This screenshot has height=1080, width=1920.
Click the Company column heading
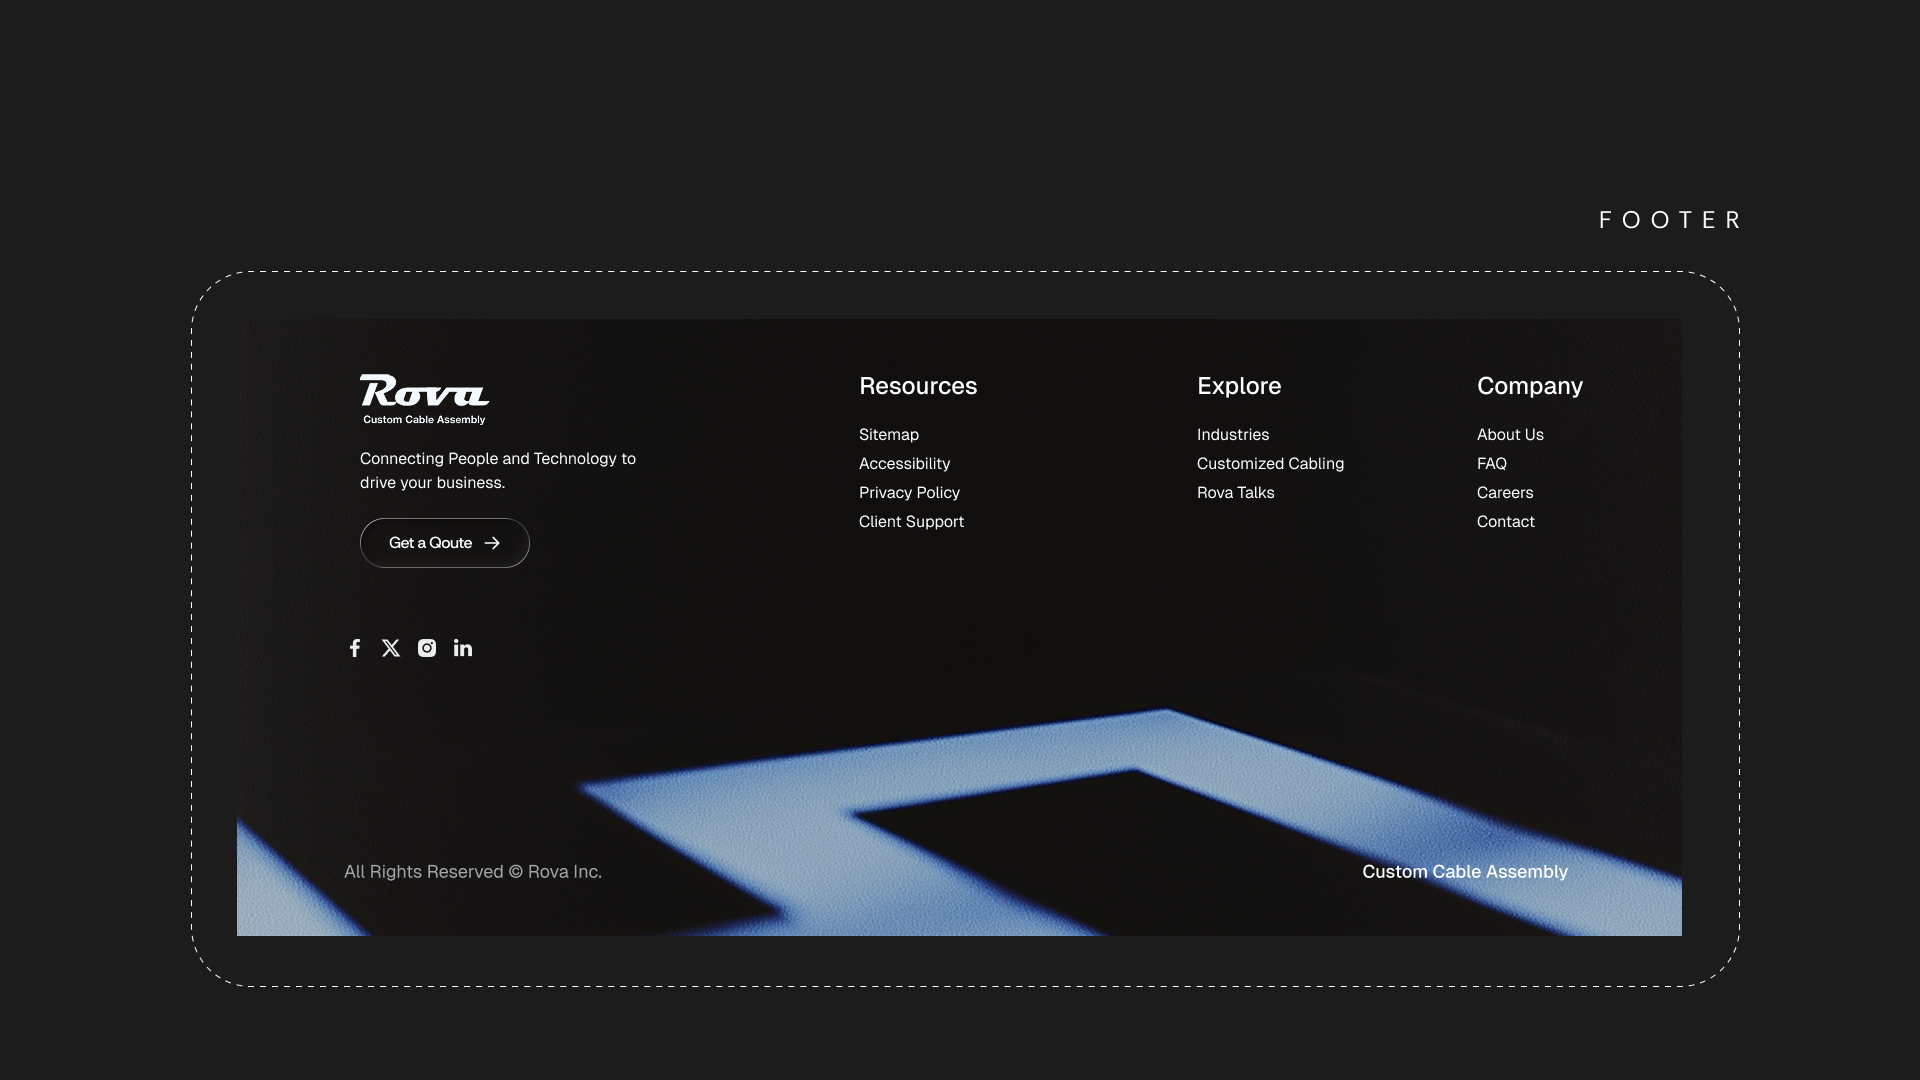(x=1530, y=386)
